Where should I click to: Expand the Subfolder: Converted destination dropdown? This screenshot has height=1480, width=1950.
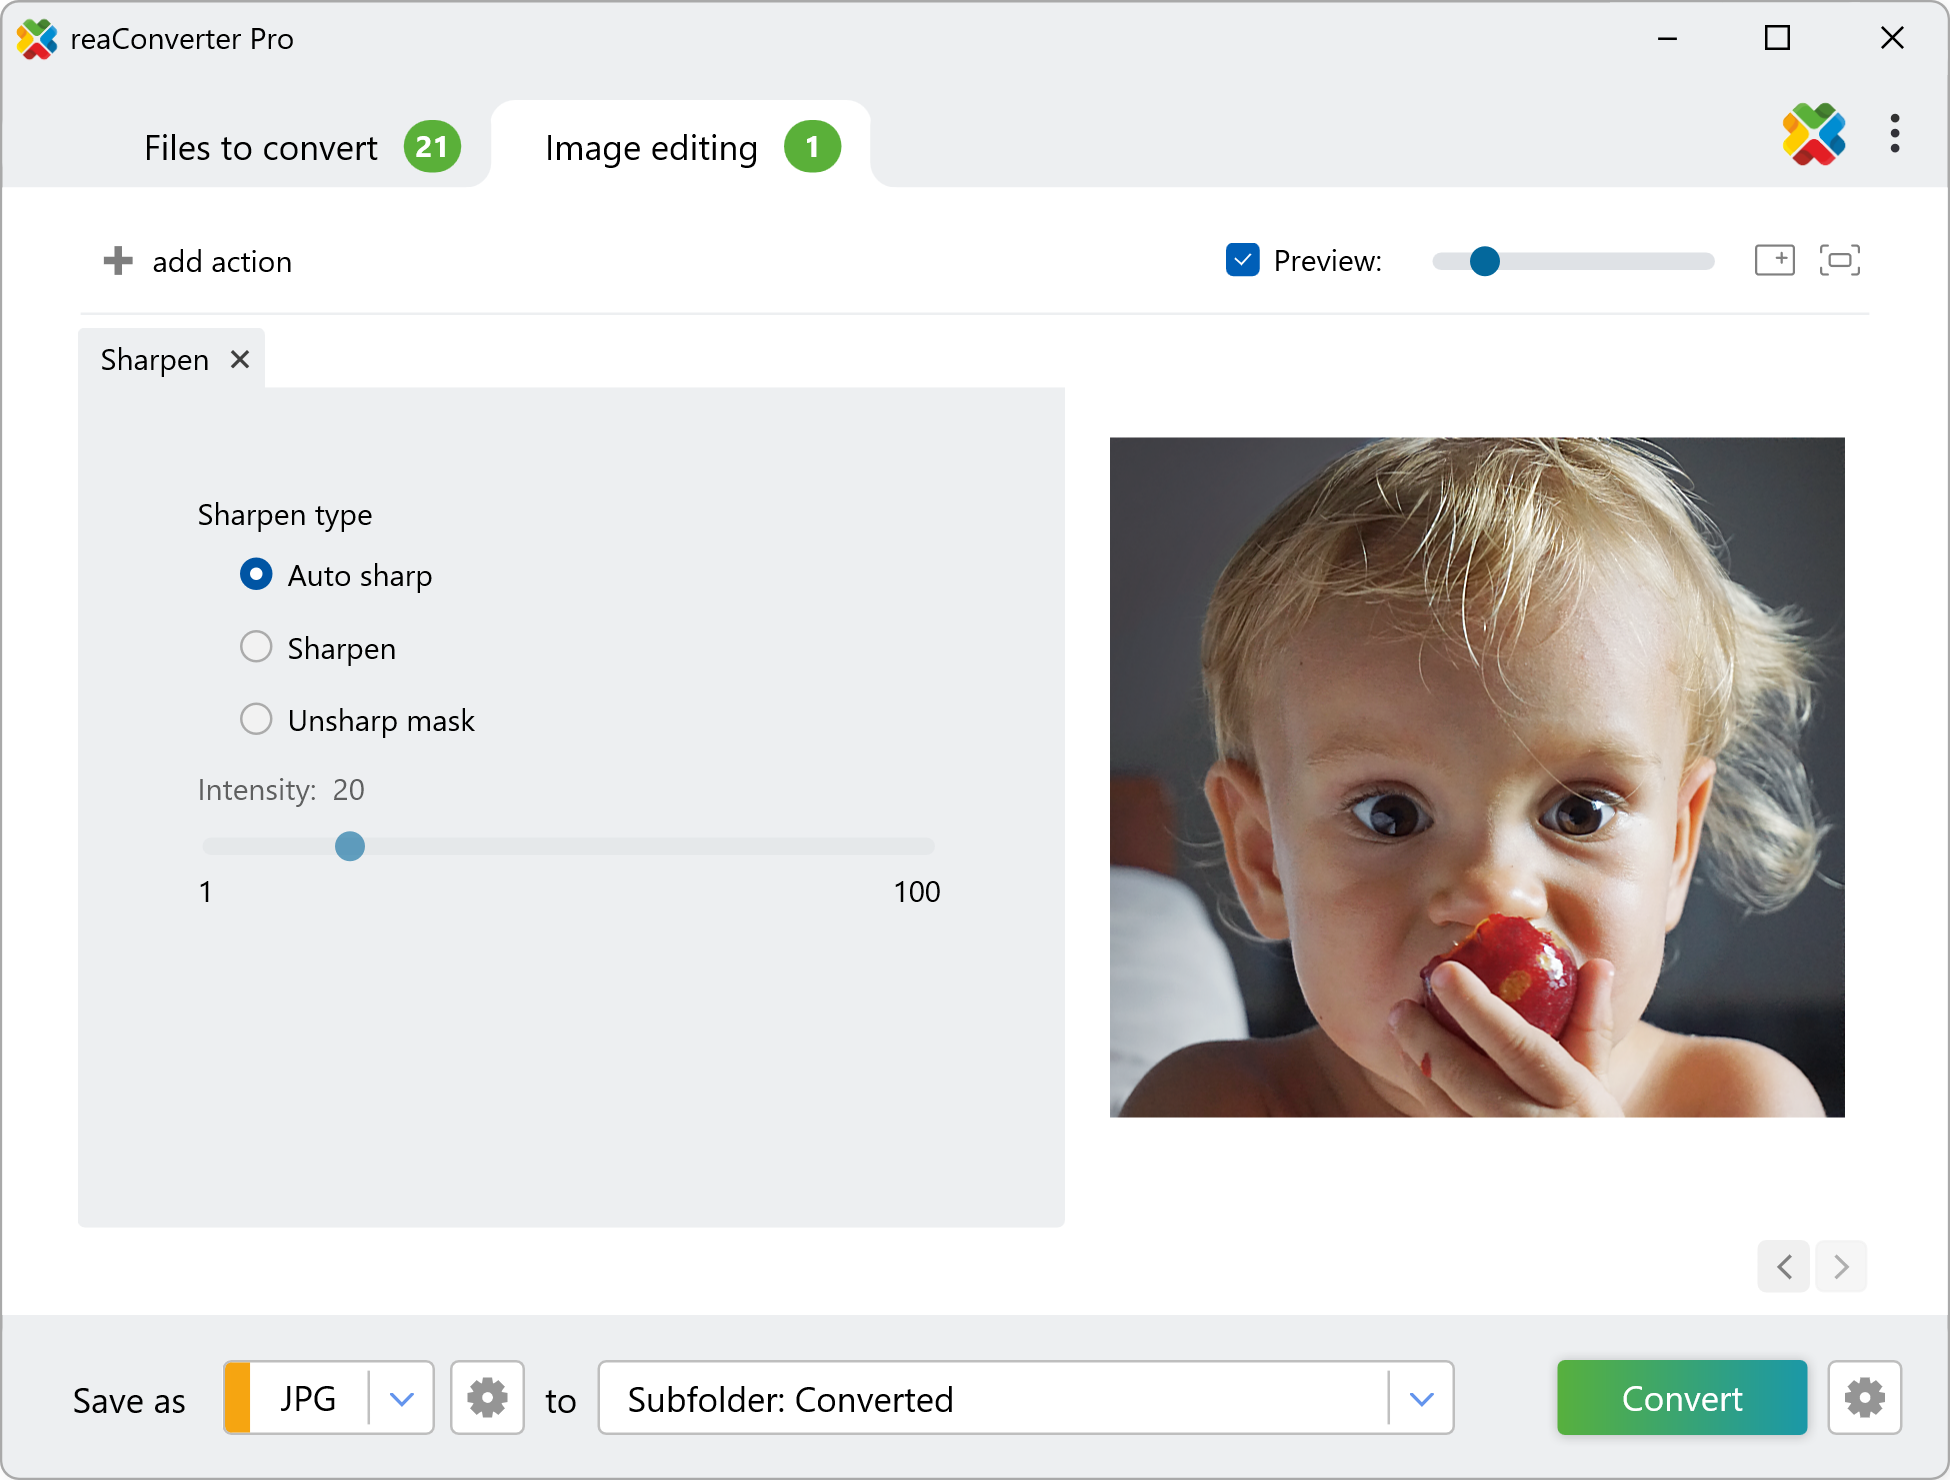(x=1421, y=1398)
